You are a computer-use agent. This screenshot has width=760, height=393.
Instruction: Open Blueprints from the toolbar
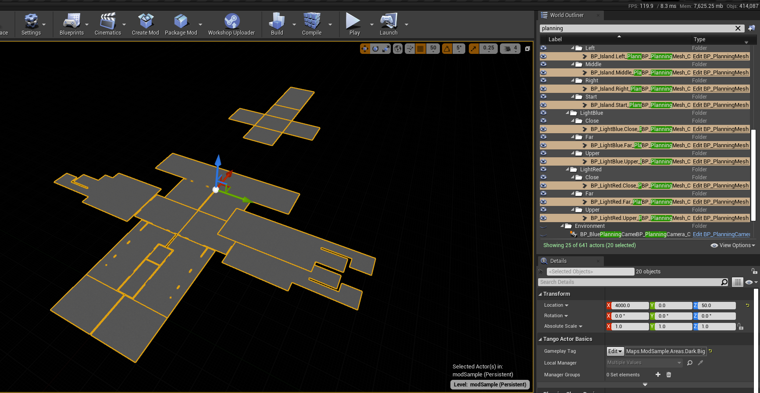point(71,24)
